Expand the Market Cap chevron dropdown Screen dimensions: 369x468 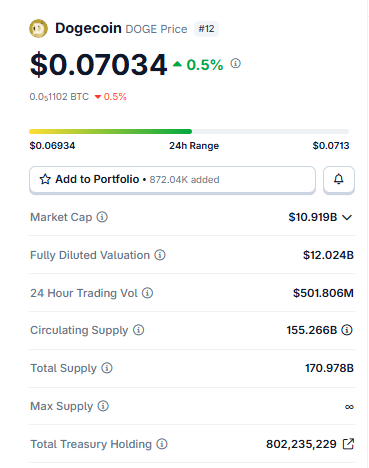coord(347,217)
